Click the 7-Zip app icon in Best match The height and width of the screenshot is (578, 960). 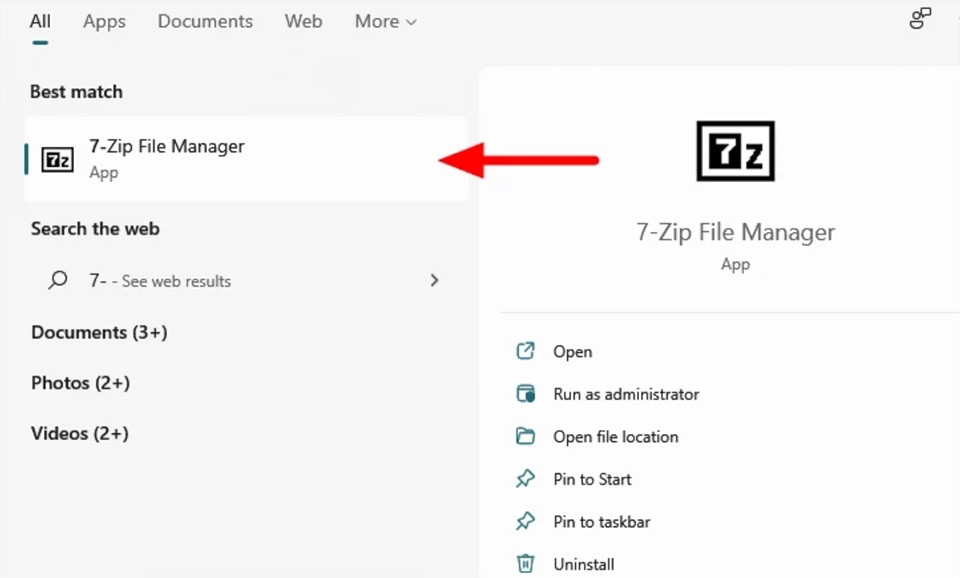pyautogui.click(x=56, y=158)
